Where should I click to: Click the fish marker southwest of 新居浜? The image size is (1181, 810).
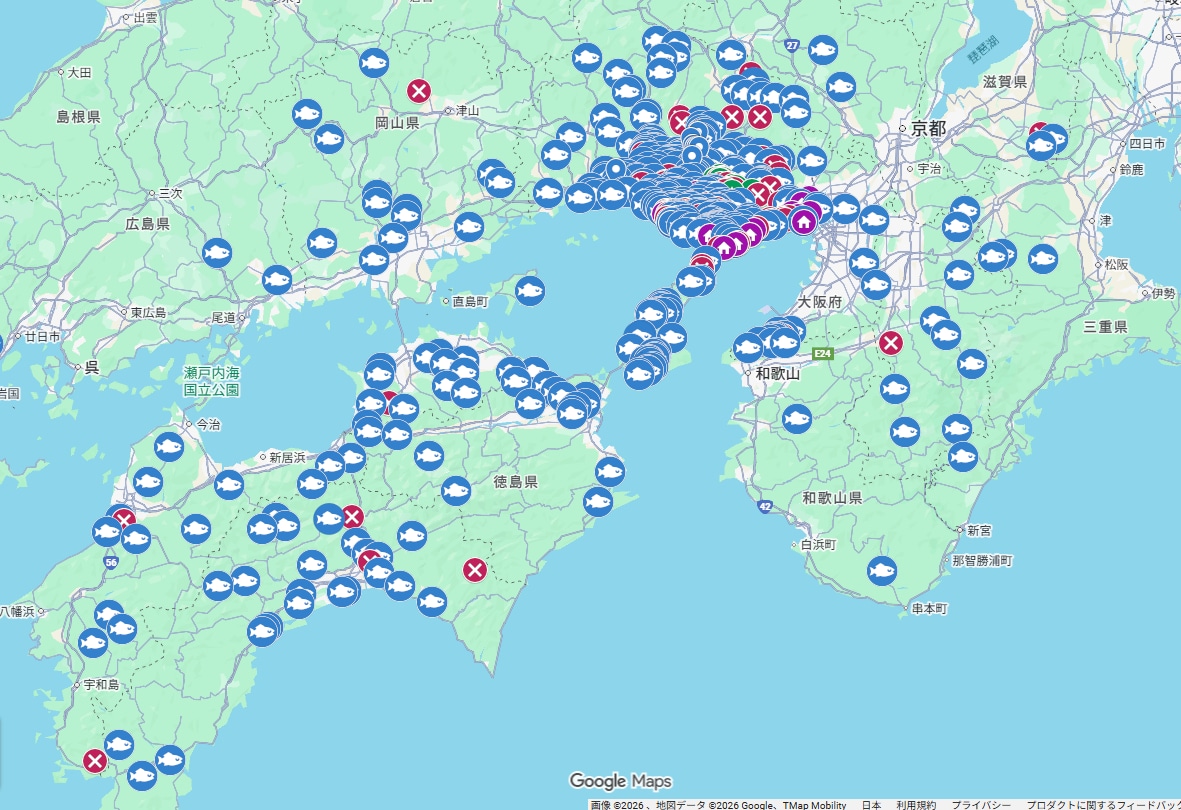tap(229, 484)
